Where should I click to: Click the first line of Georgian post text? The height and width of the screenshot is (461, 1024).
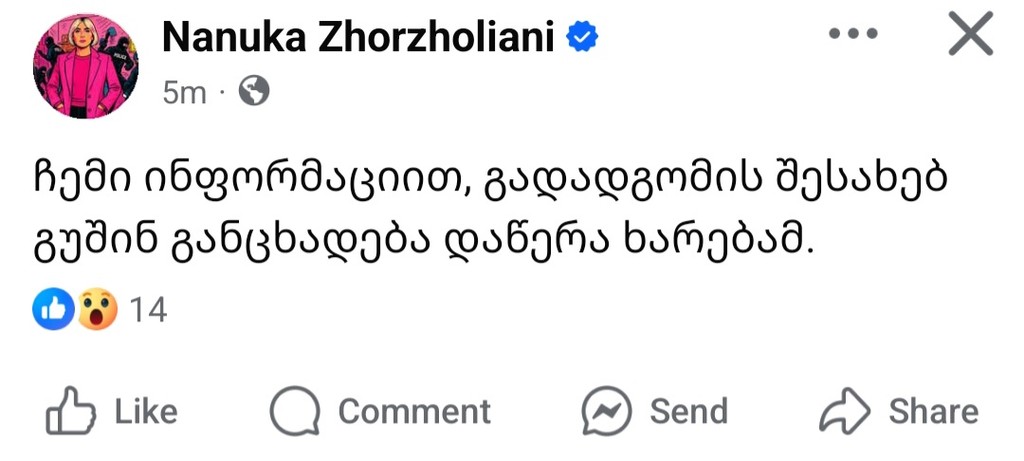pyautogui.click(x=487, y=183)
